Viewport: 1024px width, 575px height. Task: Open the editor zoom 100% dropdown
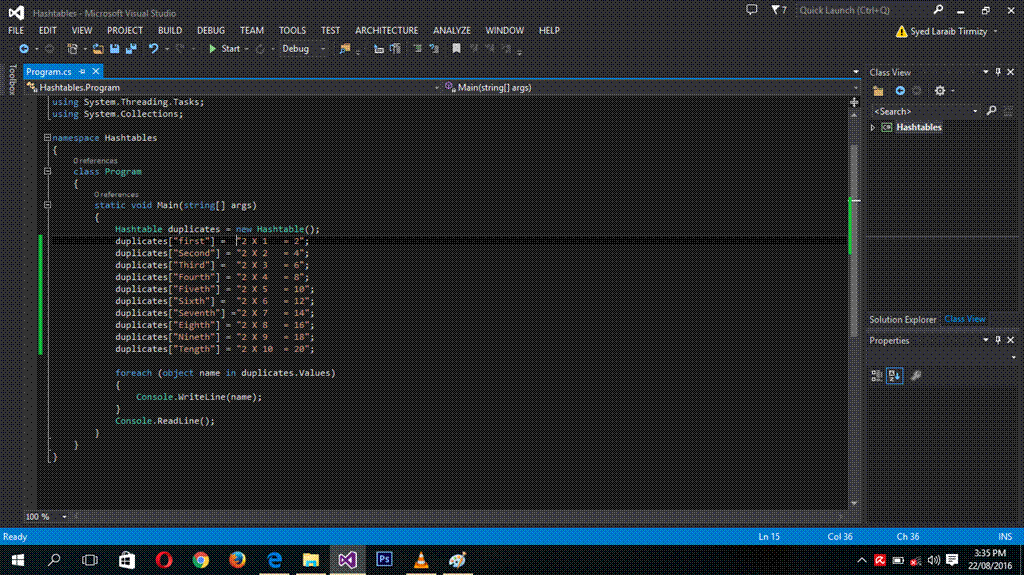click(64, 516)
